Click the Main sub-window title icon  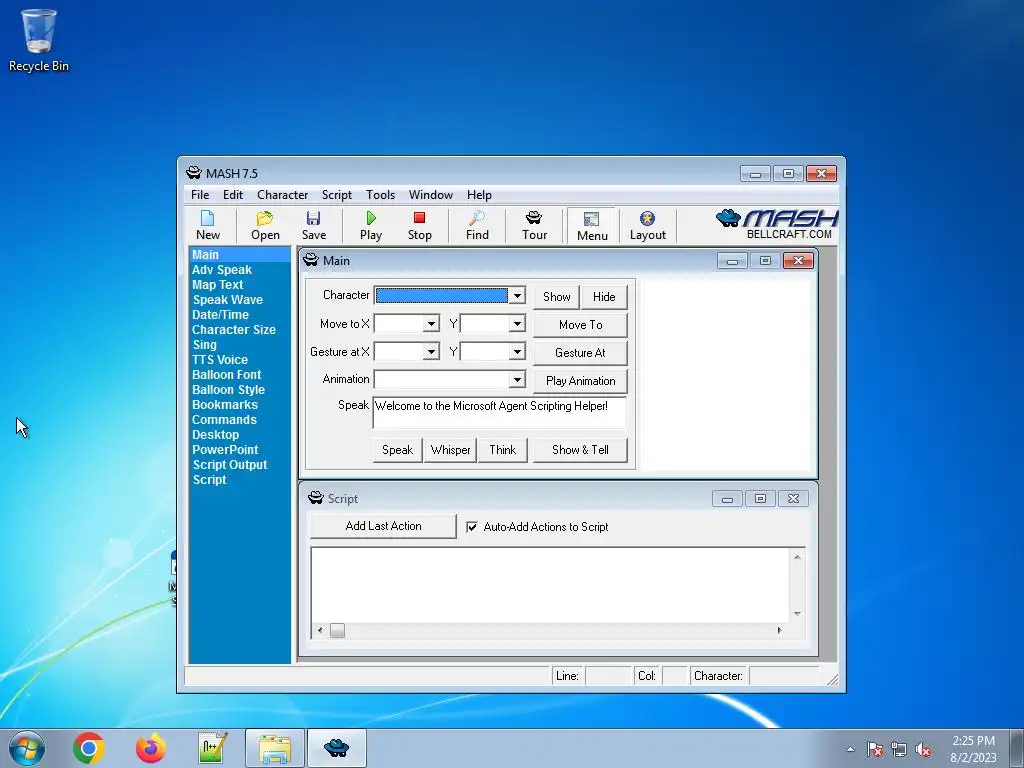coord(311,260)
